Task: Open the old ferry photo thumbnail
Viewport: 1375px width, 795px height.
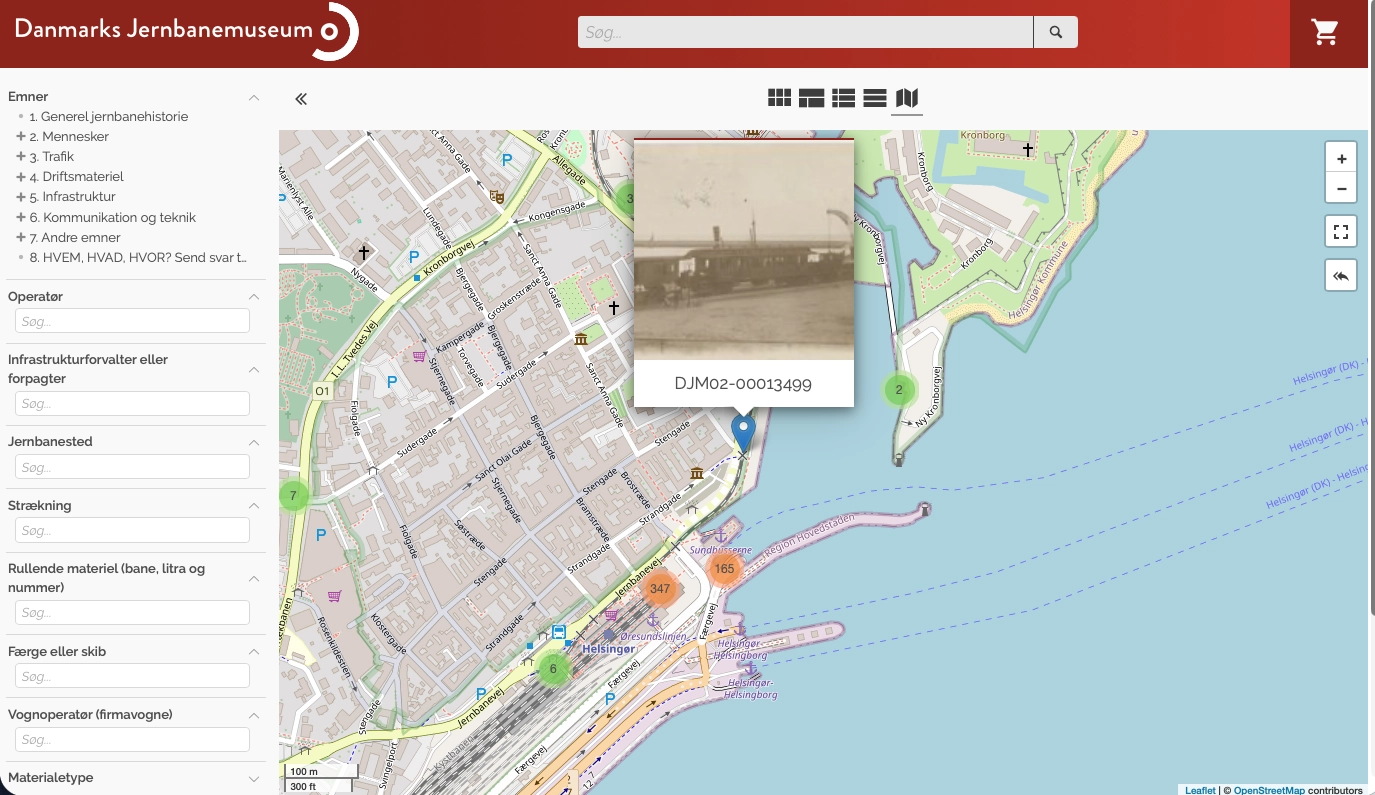Action: coord(744,250)
